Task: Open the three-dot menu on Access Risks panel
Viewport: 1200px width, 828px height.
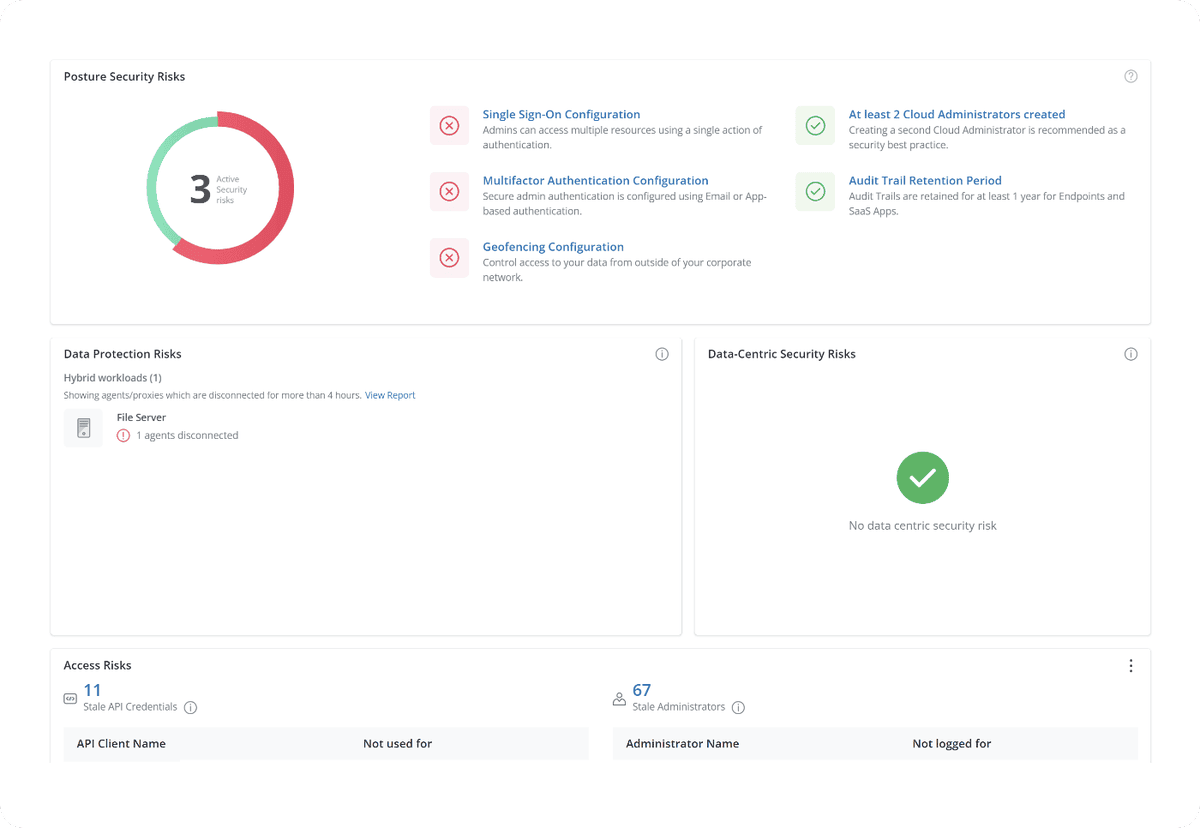Action: [x=1130, y=665]
